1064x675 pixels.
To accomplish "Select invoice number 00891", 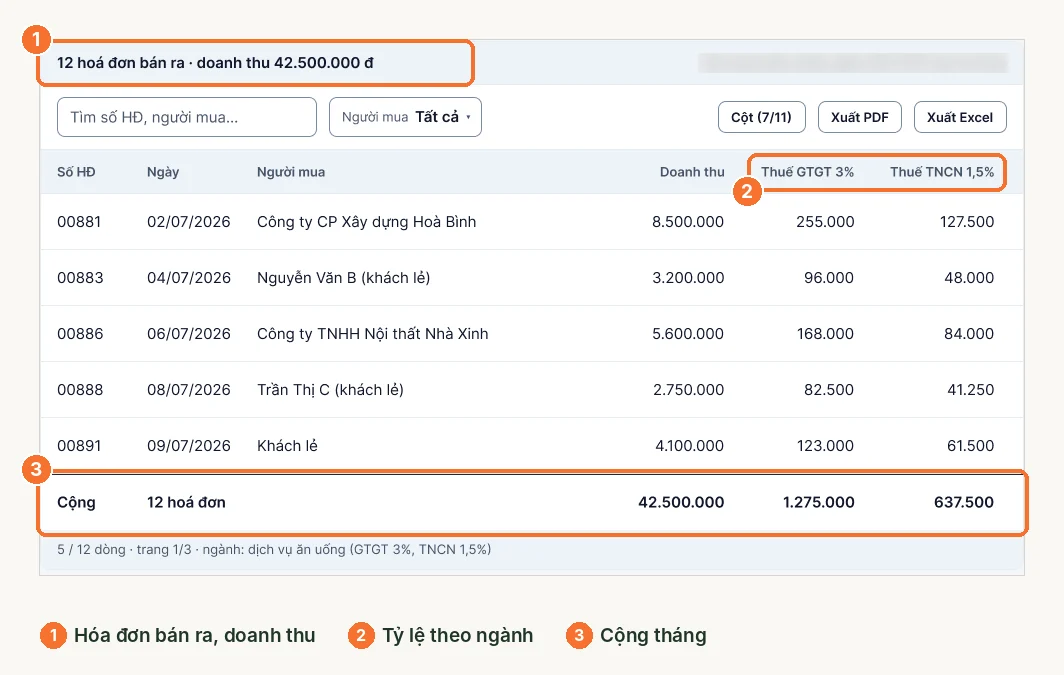I will 79,446.
